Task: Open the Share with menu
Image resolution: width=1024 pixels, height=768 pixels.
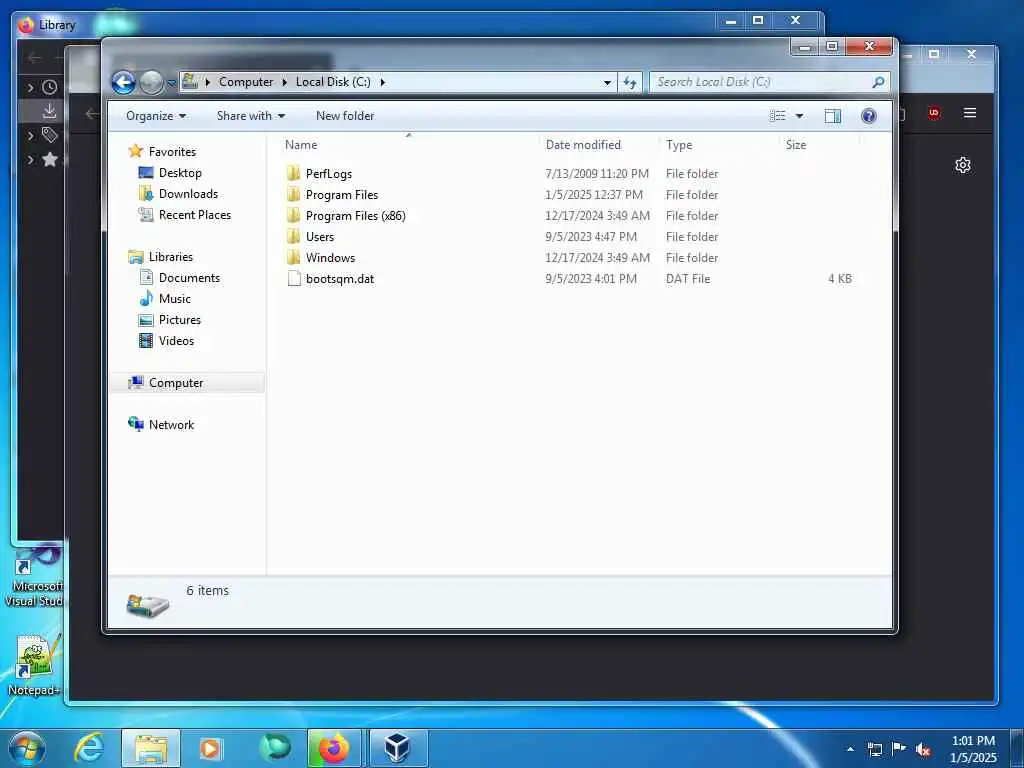Action: click(x=251, y=116)
